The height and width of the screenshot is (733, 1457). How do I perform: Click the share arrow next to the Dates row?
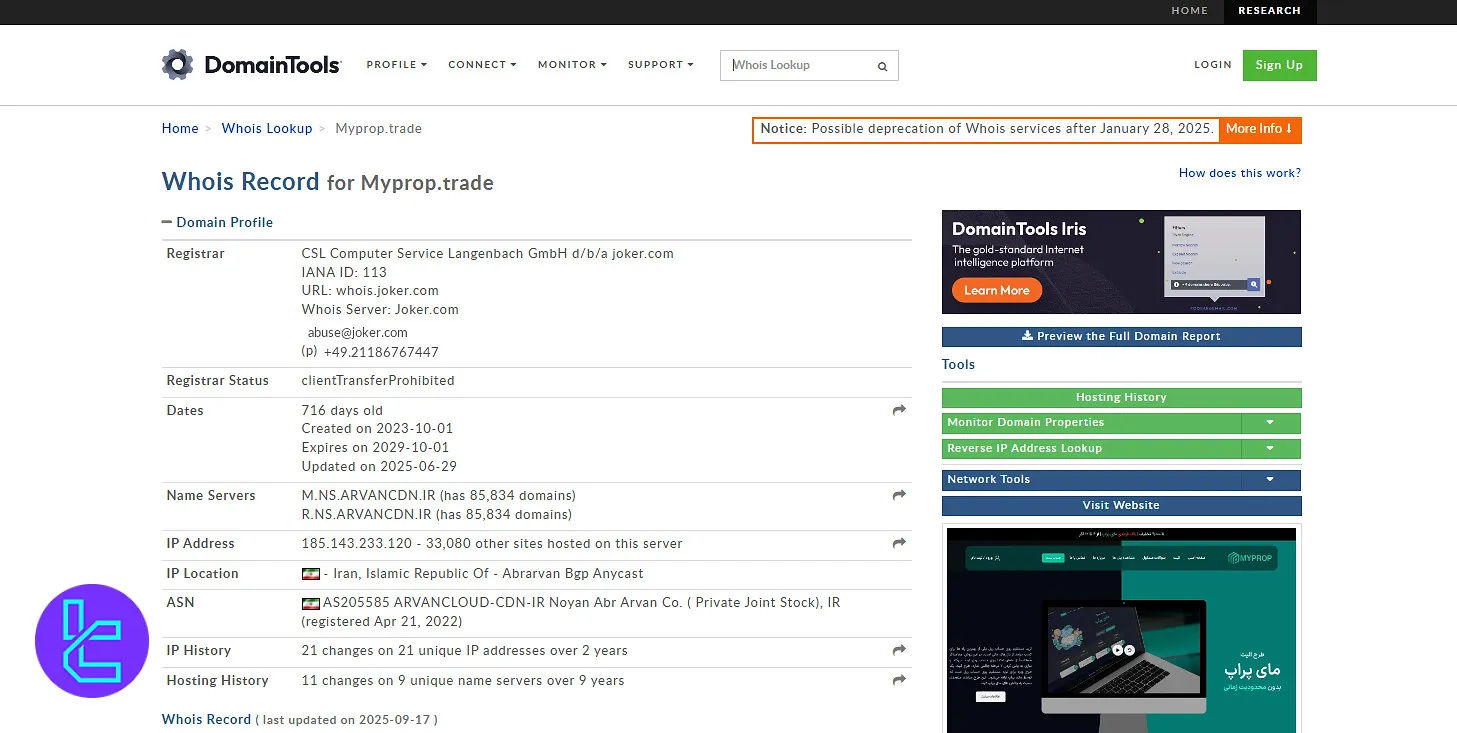pos(897,409)
